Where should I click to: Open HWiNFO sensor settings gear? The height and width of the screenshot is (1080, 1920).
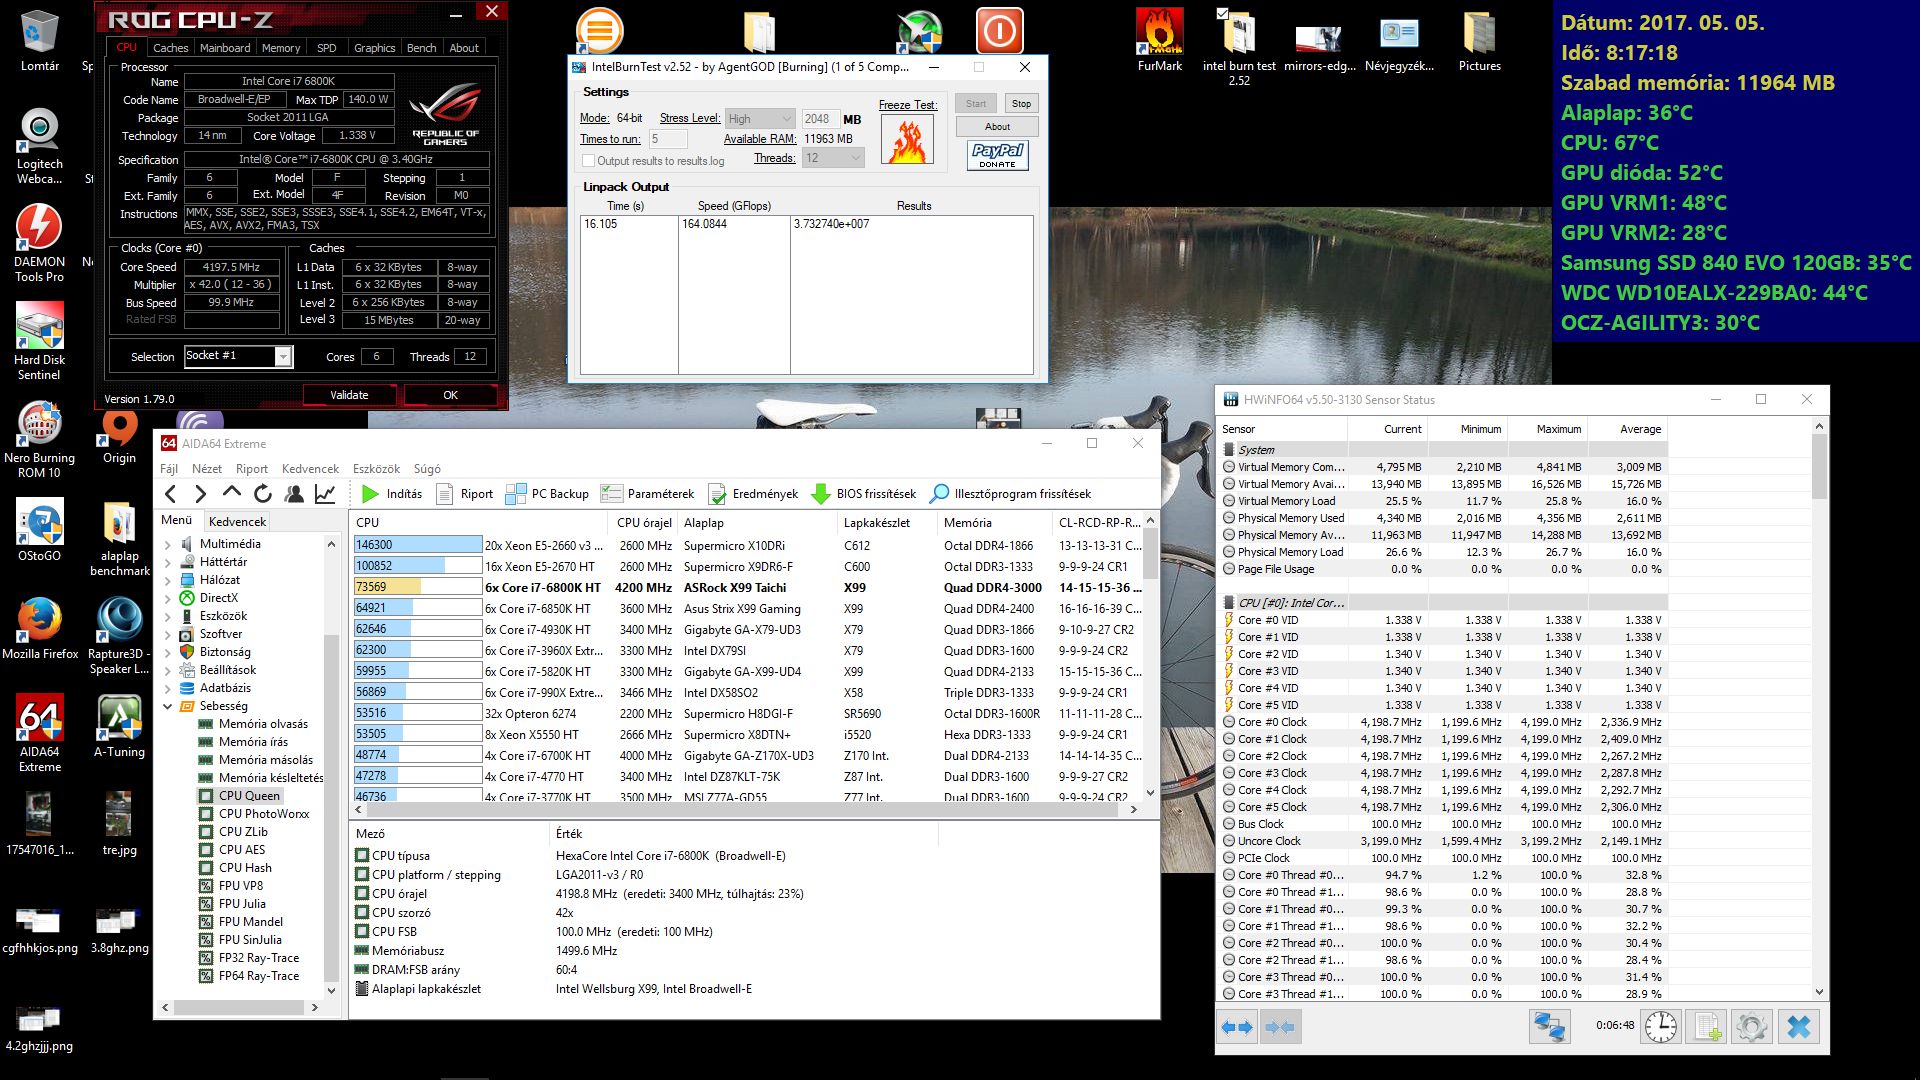1752,1027
